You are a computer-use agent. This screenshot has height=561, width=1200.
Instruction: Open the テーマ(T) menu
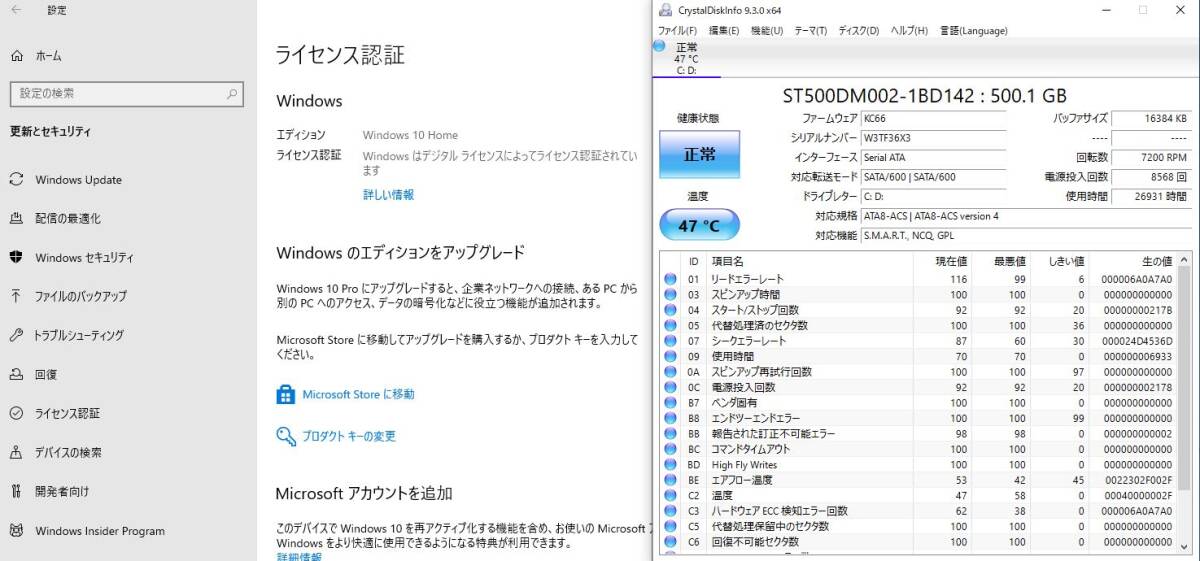click(810, 31)
